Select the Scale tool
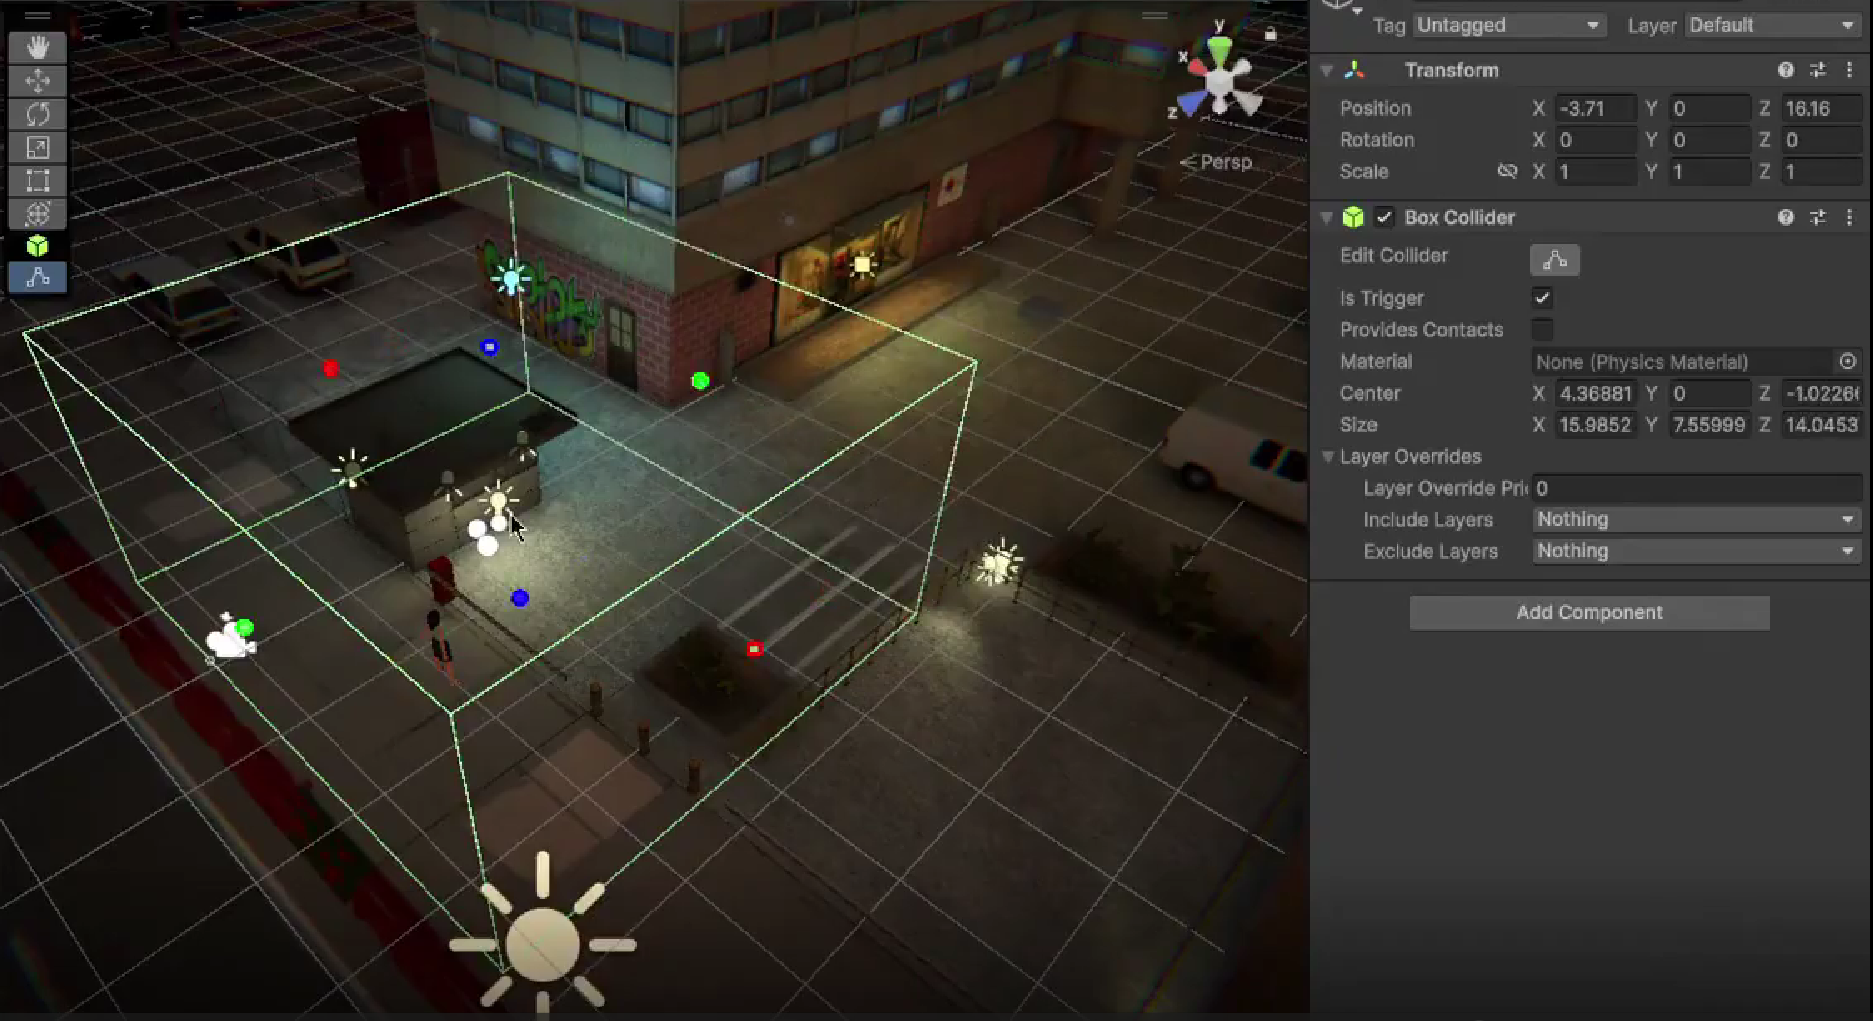1873x1021 pixels. coord(38,148)
